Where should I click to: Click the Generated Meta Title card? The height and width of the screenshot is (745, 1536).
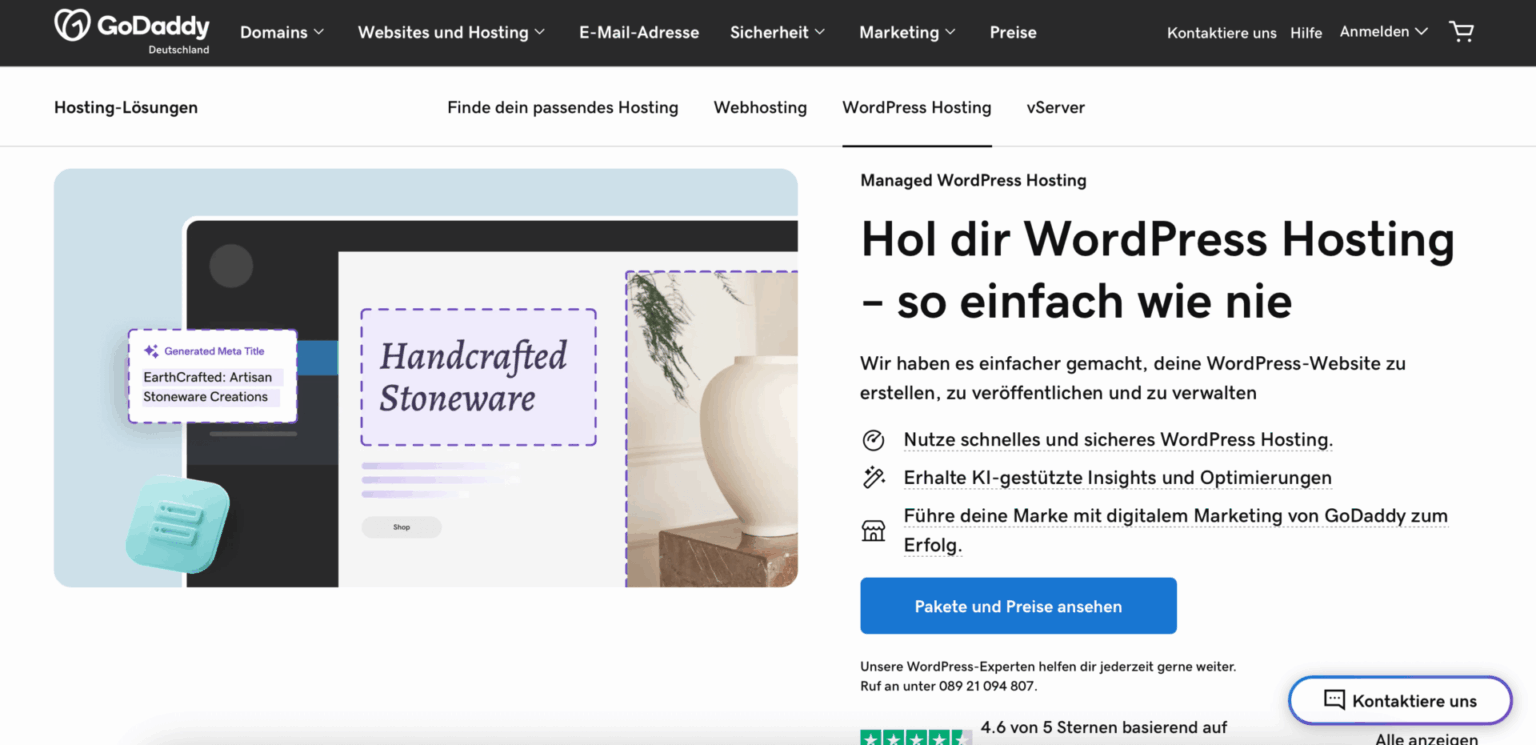(212, 376)
